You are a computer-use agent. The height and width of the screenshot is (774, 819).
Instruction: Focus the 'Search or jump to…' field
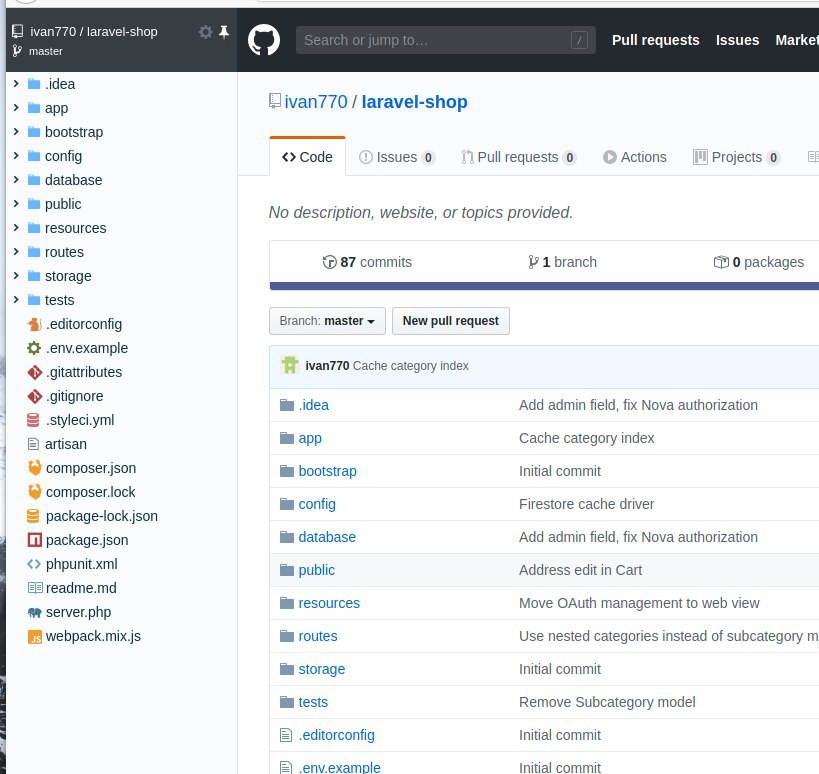click(x=446, y=40)
